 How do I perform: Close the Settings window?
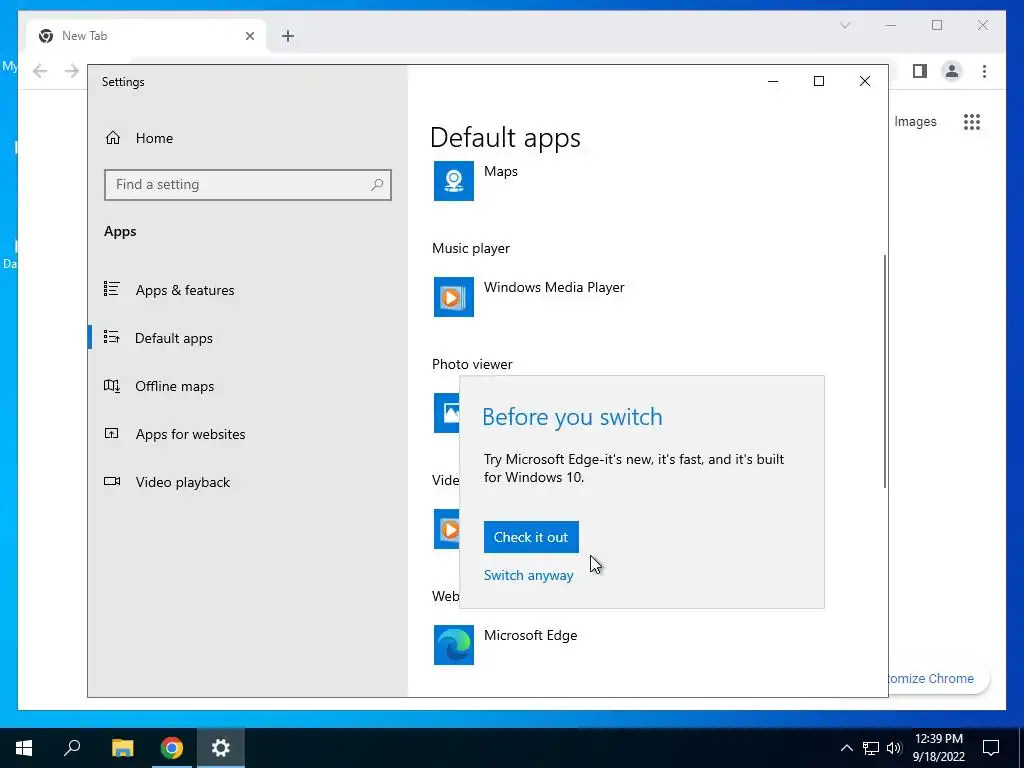click(x=865, y=81)
